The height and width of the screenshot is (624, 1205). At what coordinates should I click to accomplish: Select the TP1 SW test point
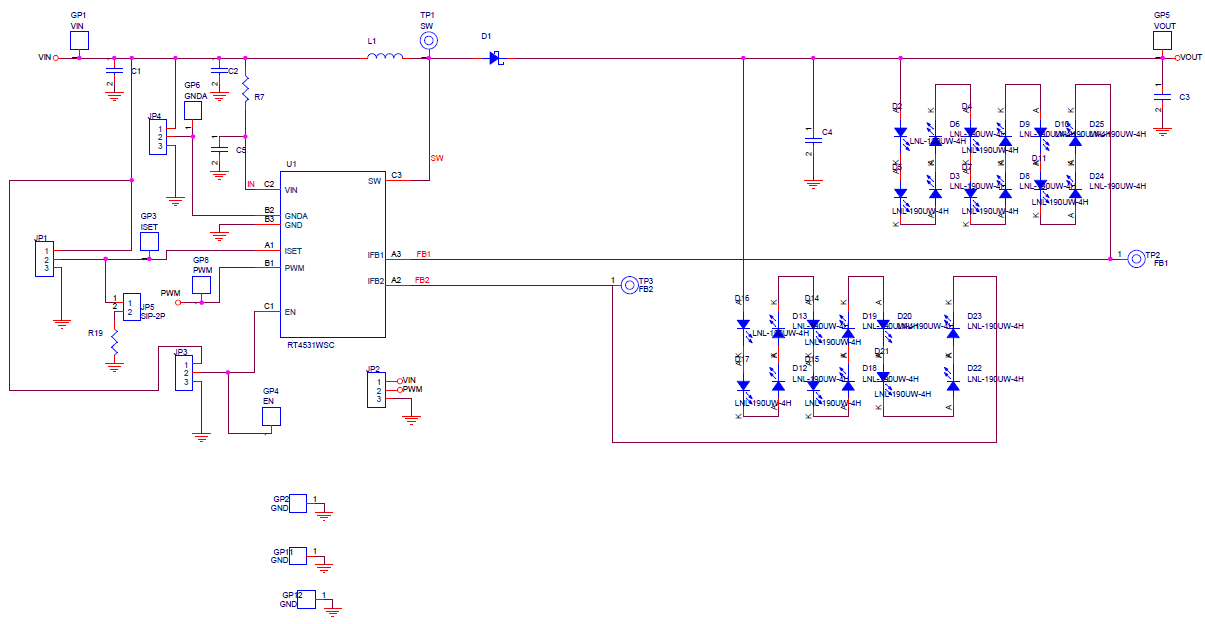[428, 40]
